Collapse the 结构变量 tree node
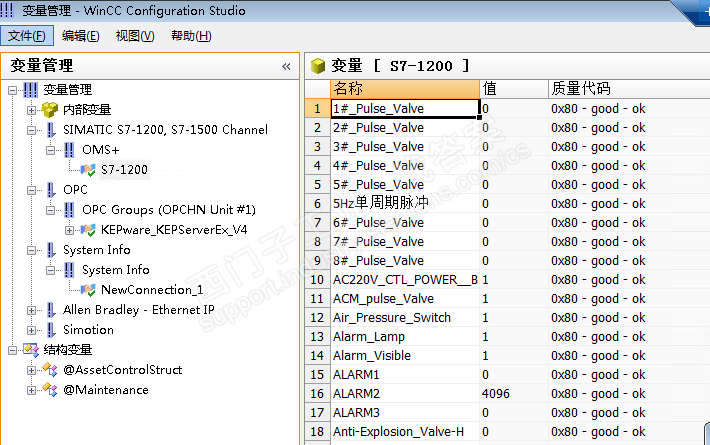Image resolution: width=710 pixels, height=445 pixels. coord(13,350)
